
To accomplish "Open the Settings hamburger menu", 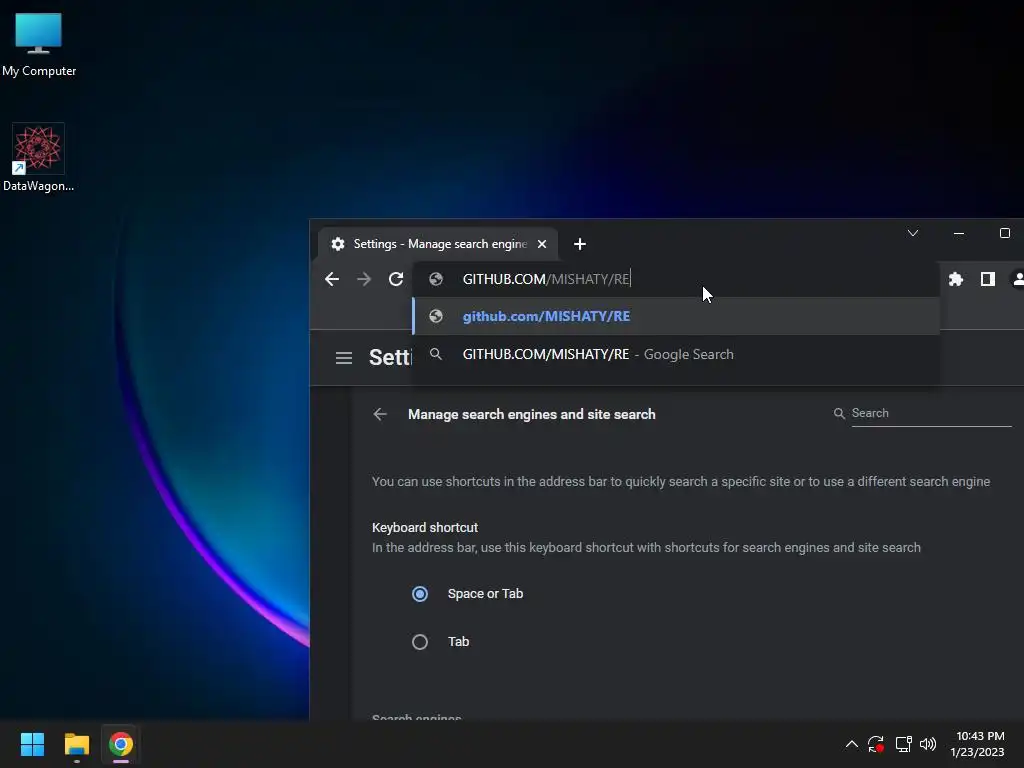I will (x=344, y=358).
